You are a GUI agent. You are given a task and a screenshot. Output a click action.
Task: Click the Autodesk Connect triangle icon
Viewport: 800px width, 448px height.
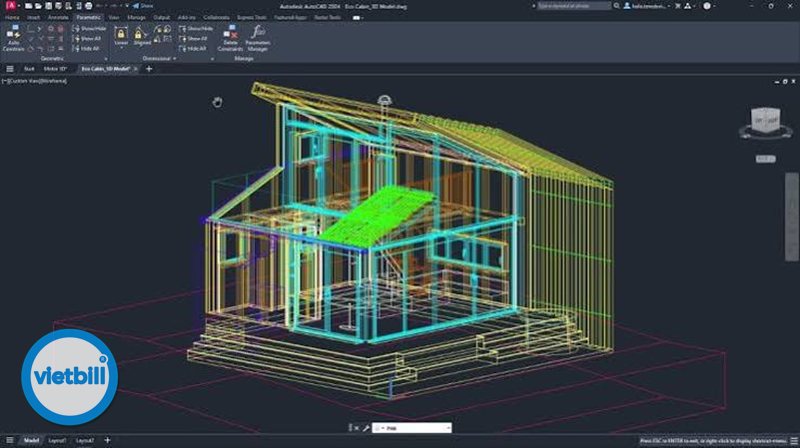pos(688,6)
